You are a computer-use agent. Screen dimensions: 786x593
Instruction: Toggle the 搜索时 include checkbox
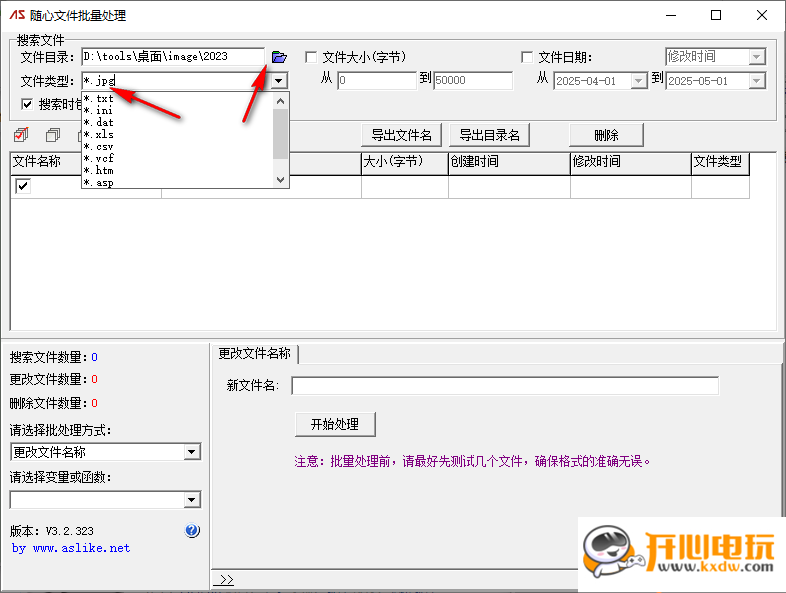(27, 104)
